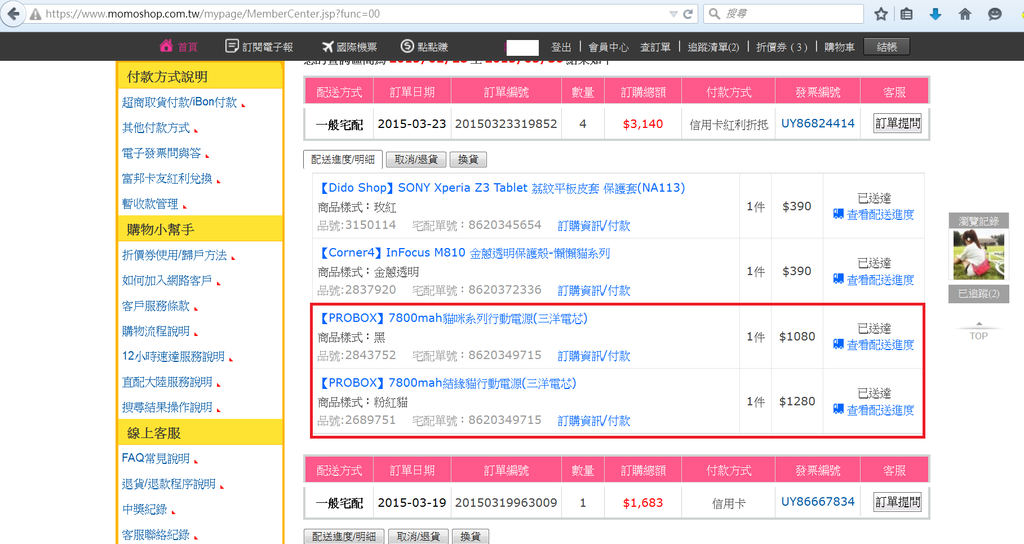Open Dido Shop SONY Xperia Z3 Tablet product

[501, 188]
